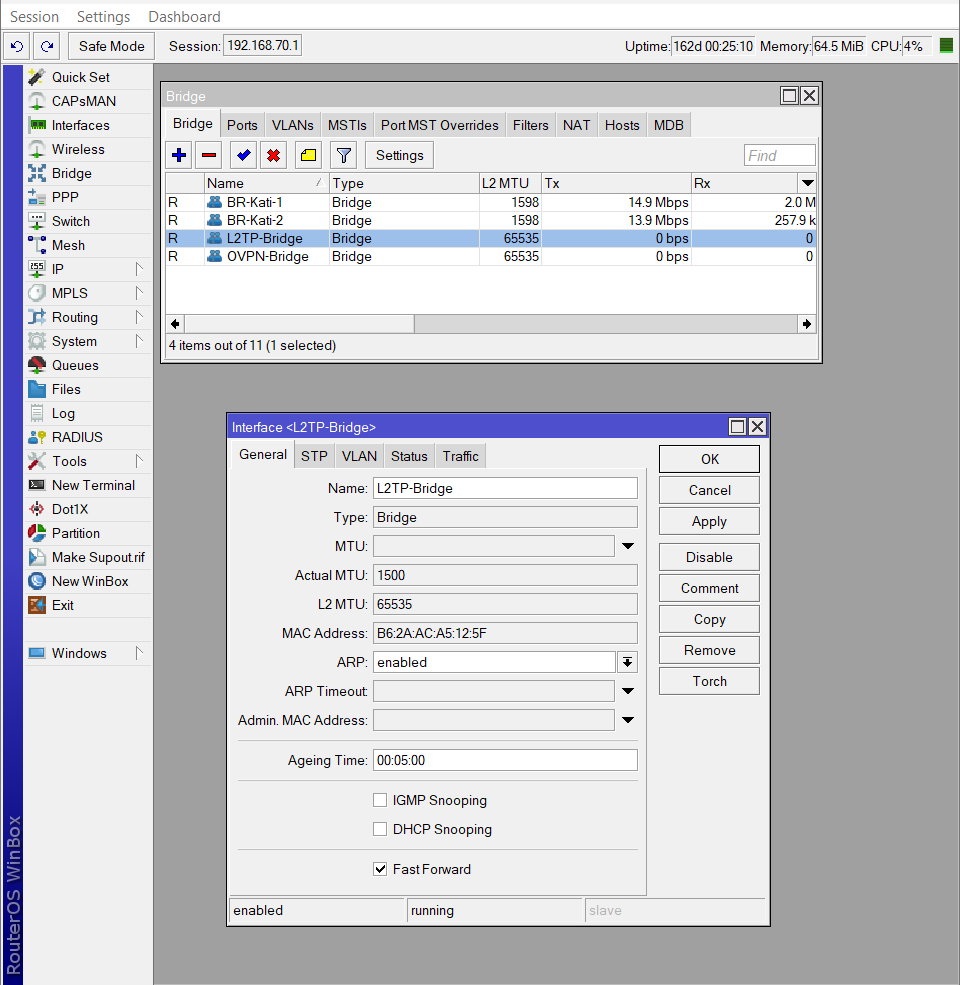The height and width of the screenshot is (985, 960).
Task: Uncheck Fast Forward
Action: coord(380,869)
